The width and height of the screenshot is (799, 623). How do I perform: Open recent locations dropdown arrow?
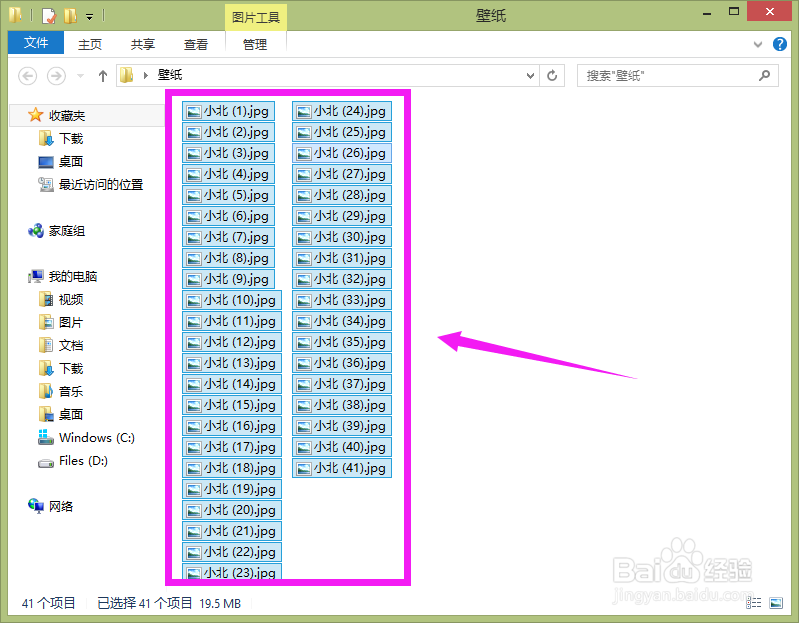click(x=80, y=76)
